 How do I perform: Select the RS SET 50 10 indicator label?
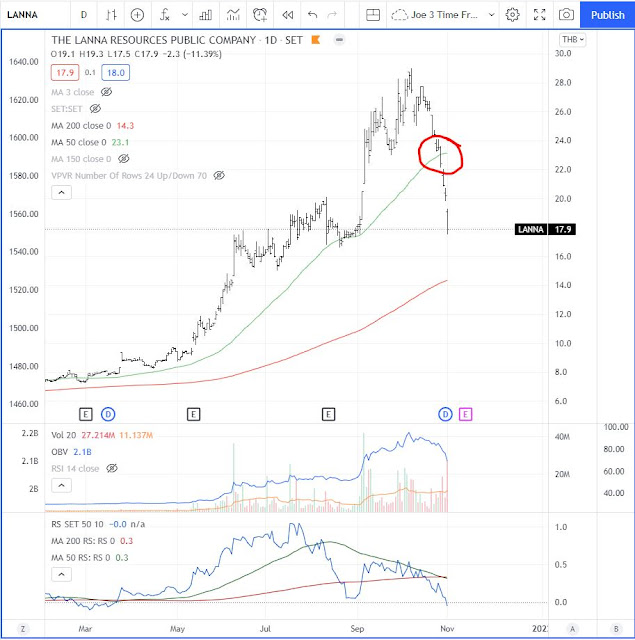tap(77, 524)
